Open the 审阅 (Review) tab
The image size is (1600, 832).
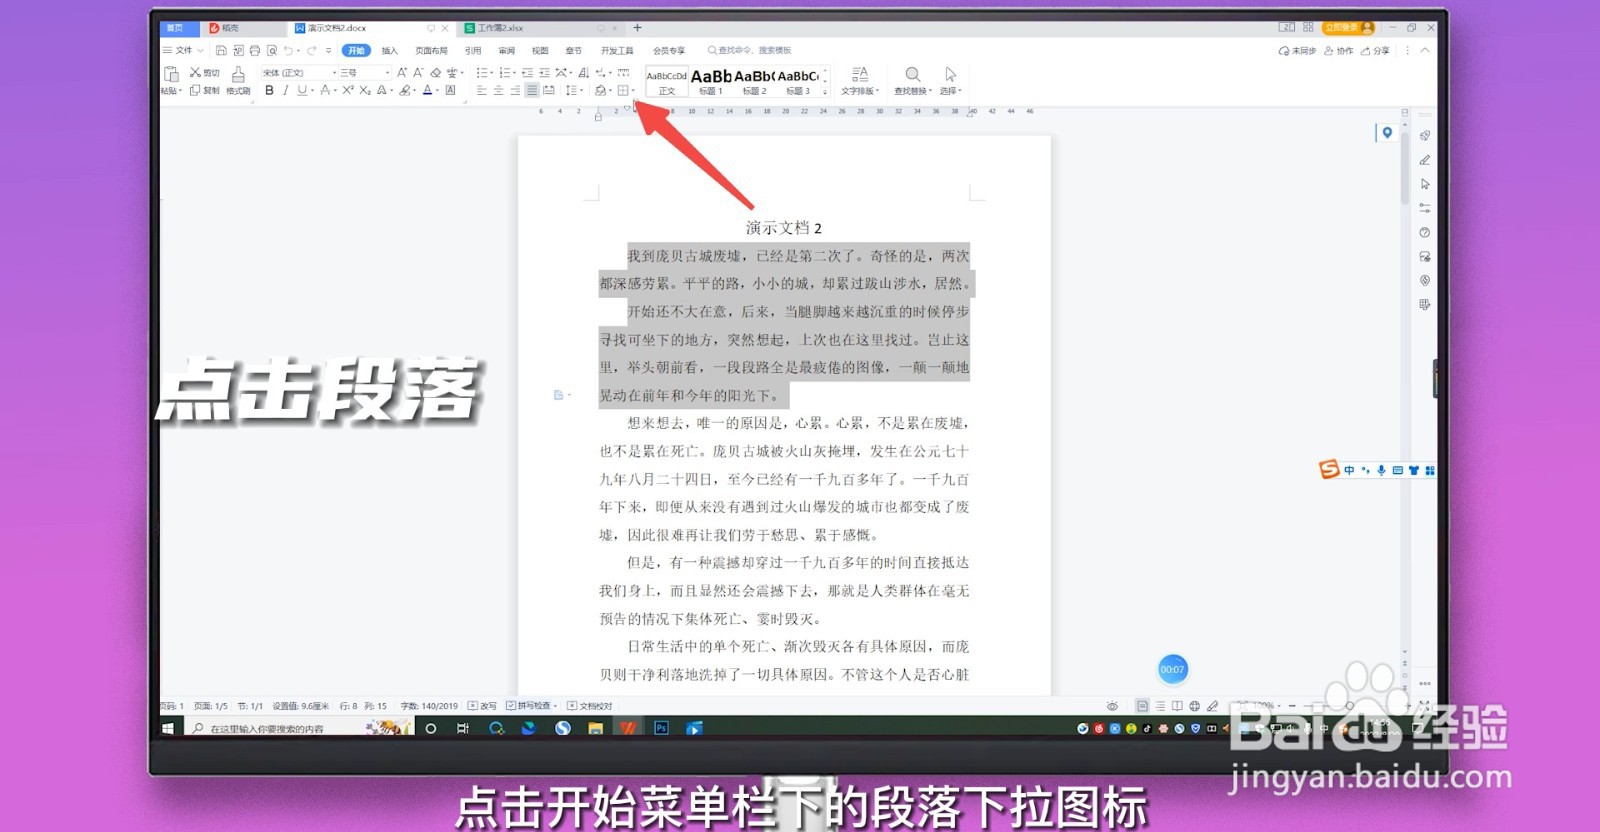[507, 50]
